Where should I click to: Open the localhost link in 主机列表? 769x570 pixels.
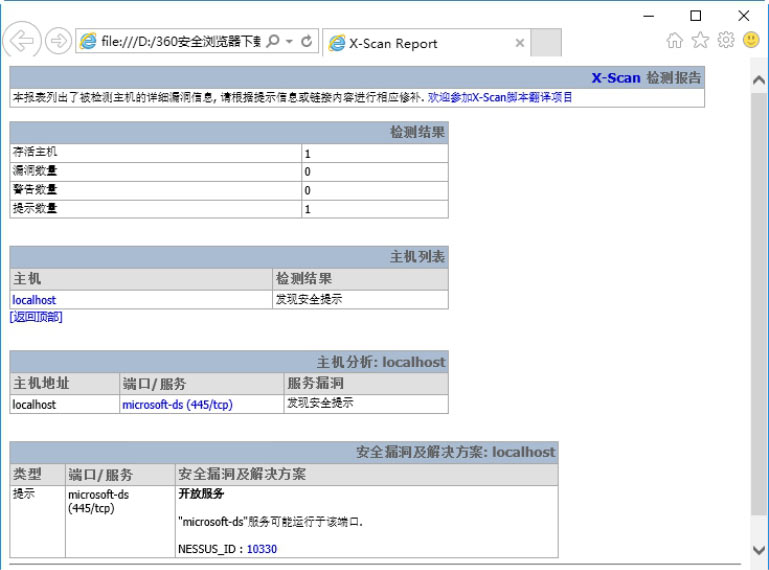pyautogui.click(x=34, y=299)
